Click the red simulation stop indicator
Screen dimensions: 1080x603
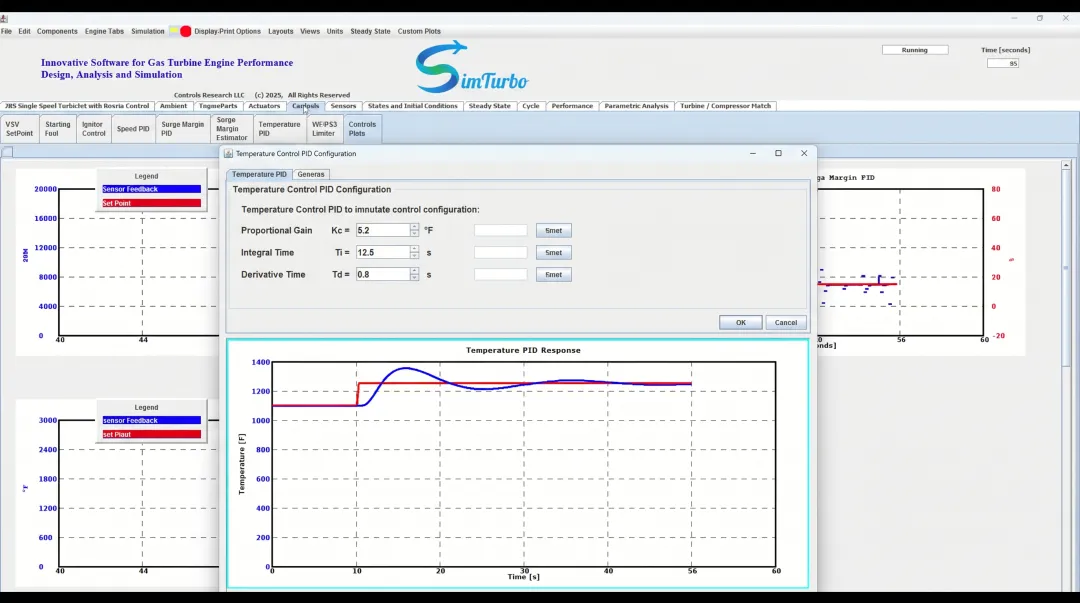pos(185,31)
